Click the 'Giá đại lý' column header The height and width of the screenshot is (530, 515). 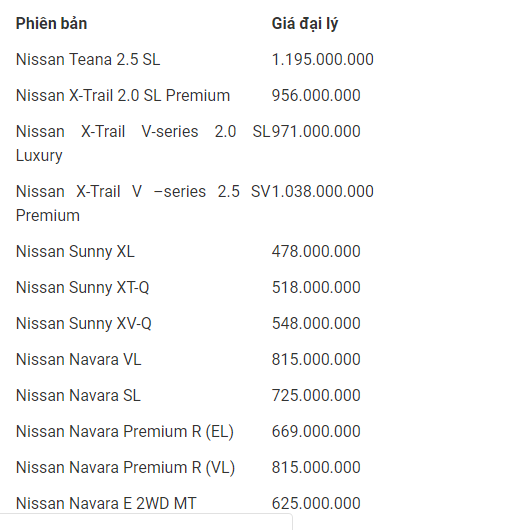[x=305, y=24]
